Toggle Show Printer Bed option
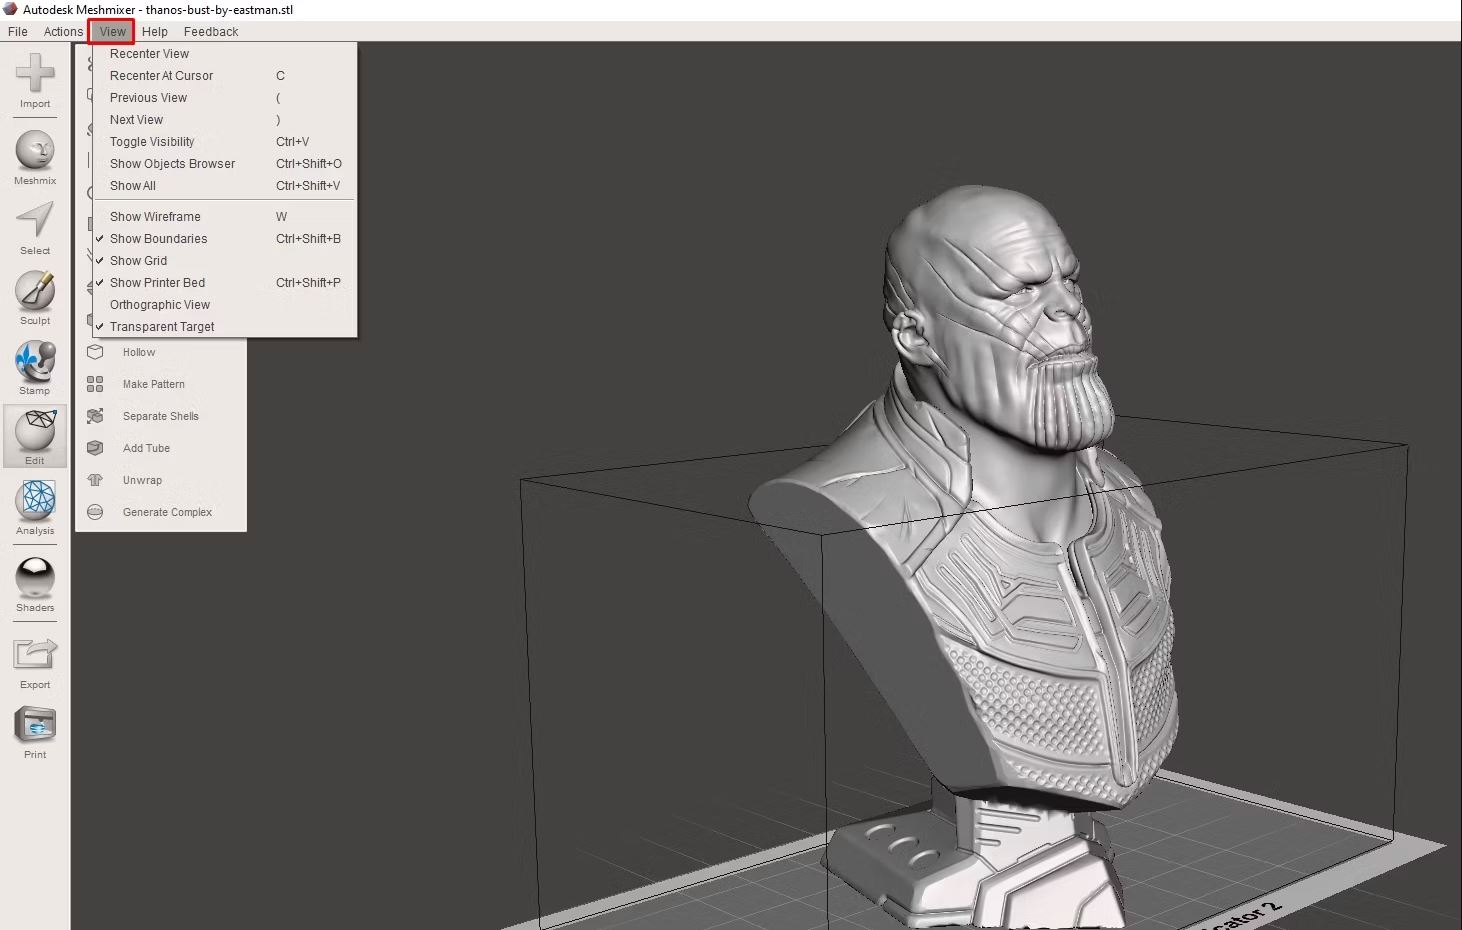 [x=225, y=283]
